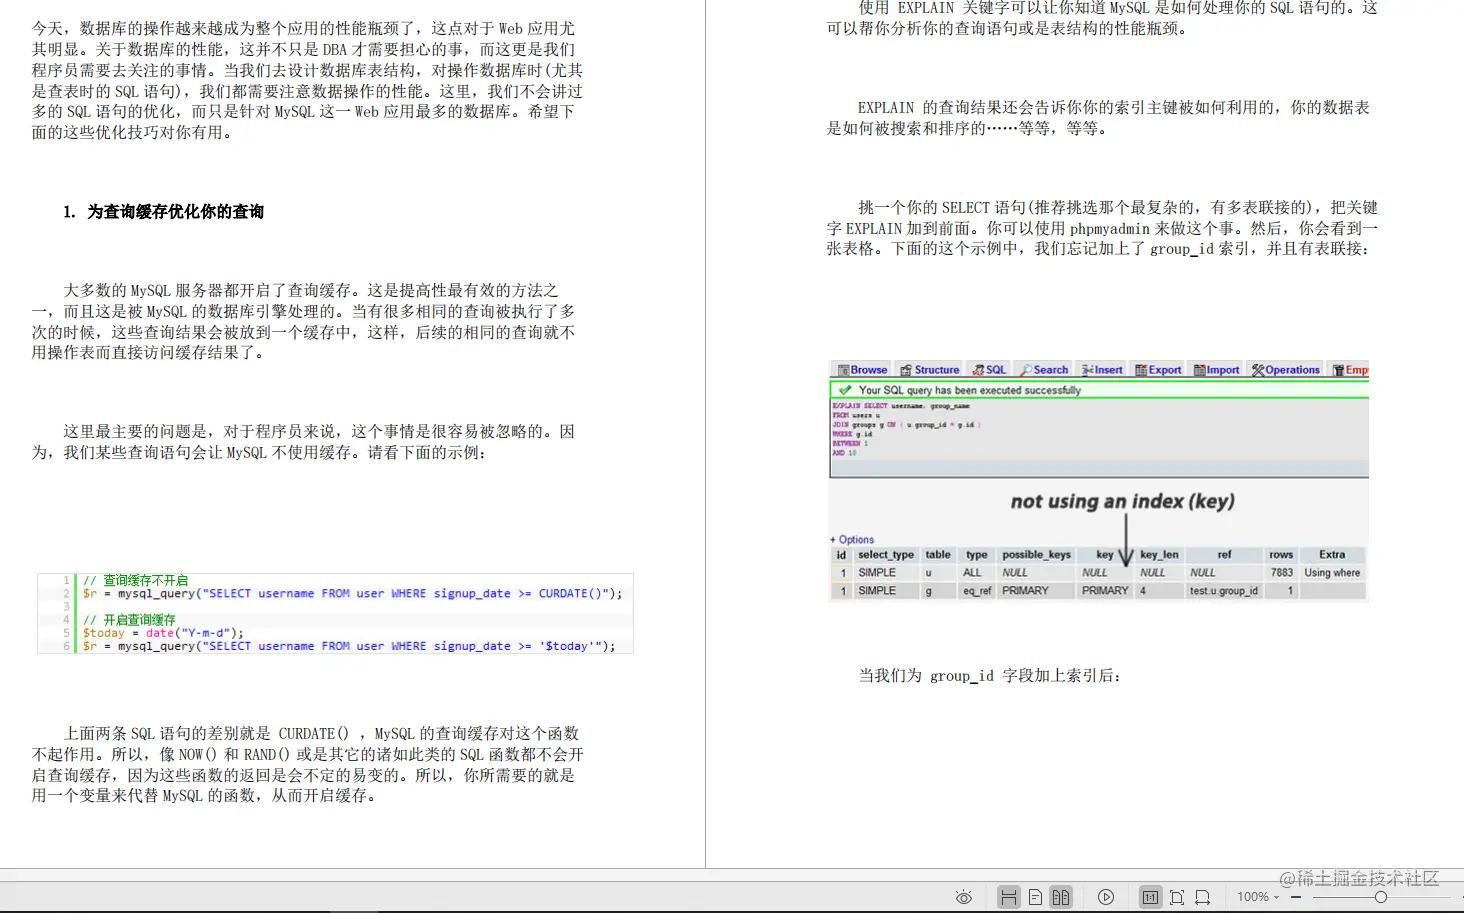Toggle the eye-protection reading mode
Screen dimensions: 1464x913
click(966, 897)
